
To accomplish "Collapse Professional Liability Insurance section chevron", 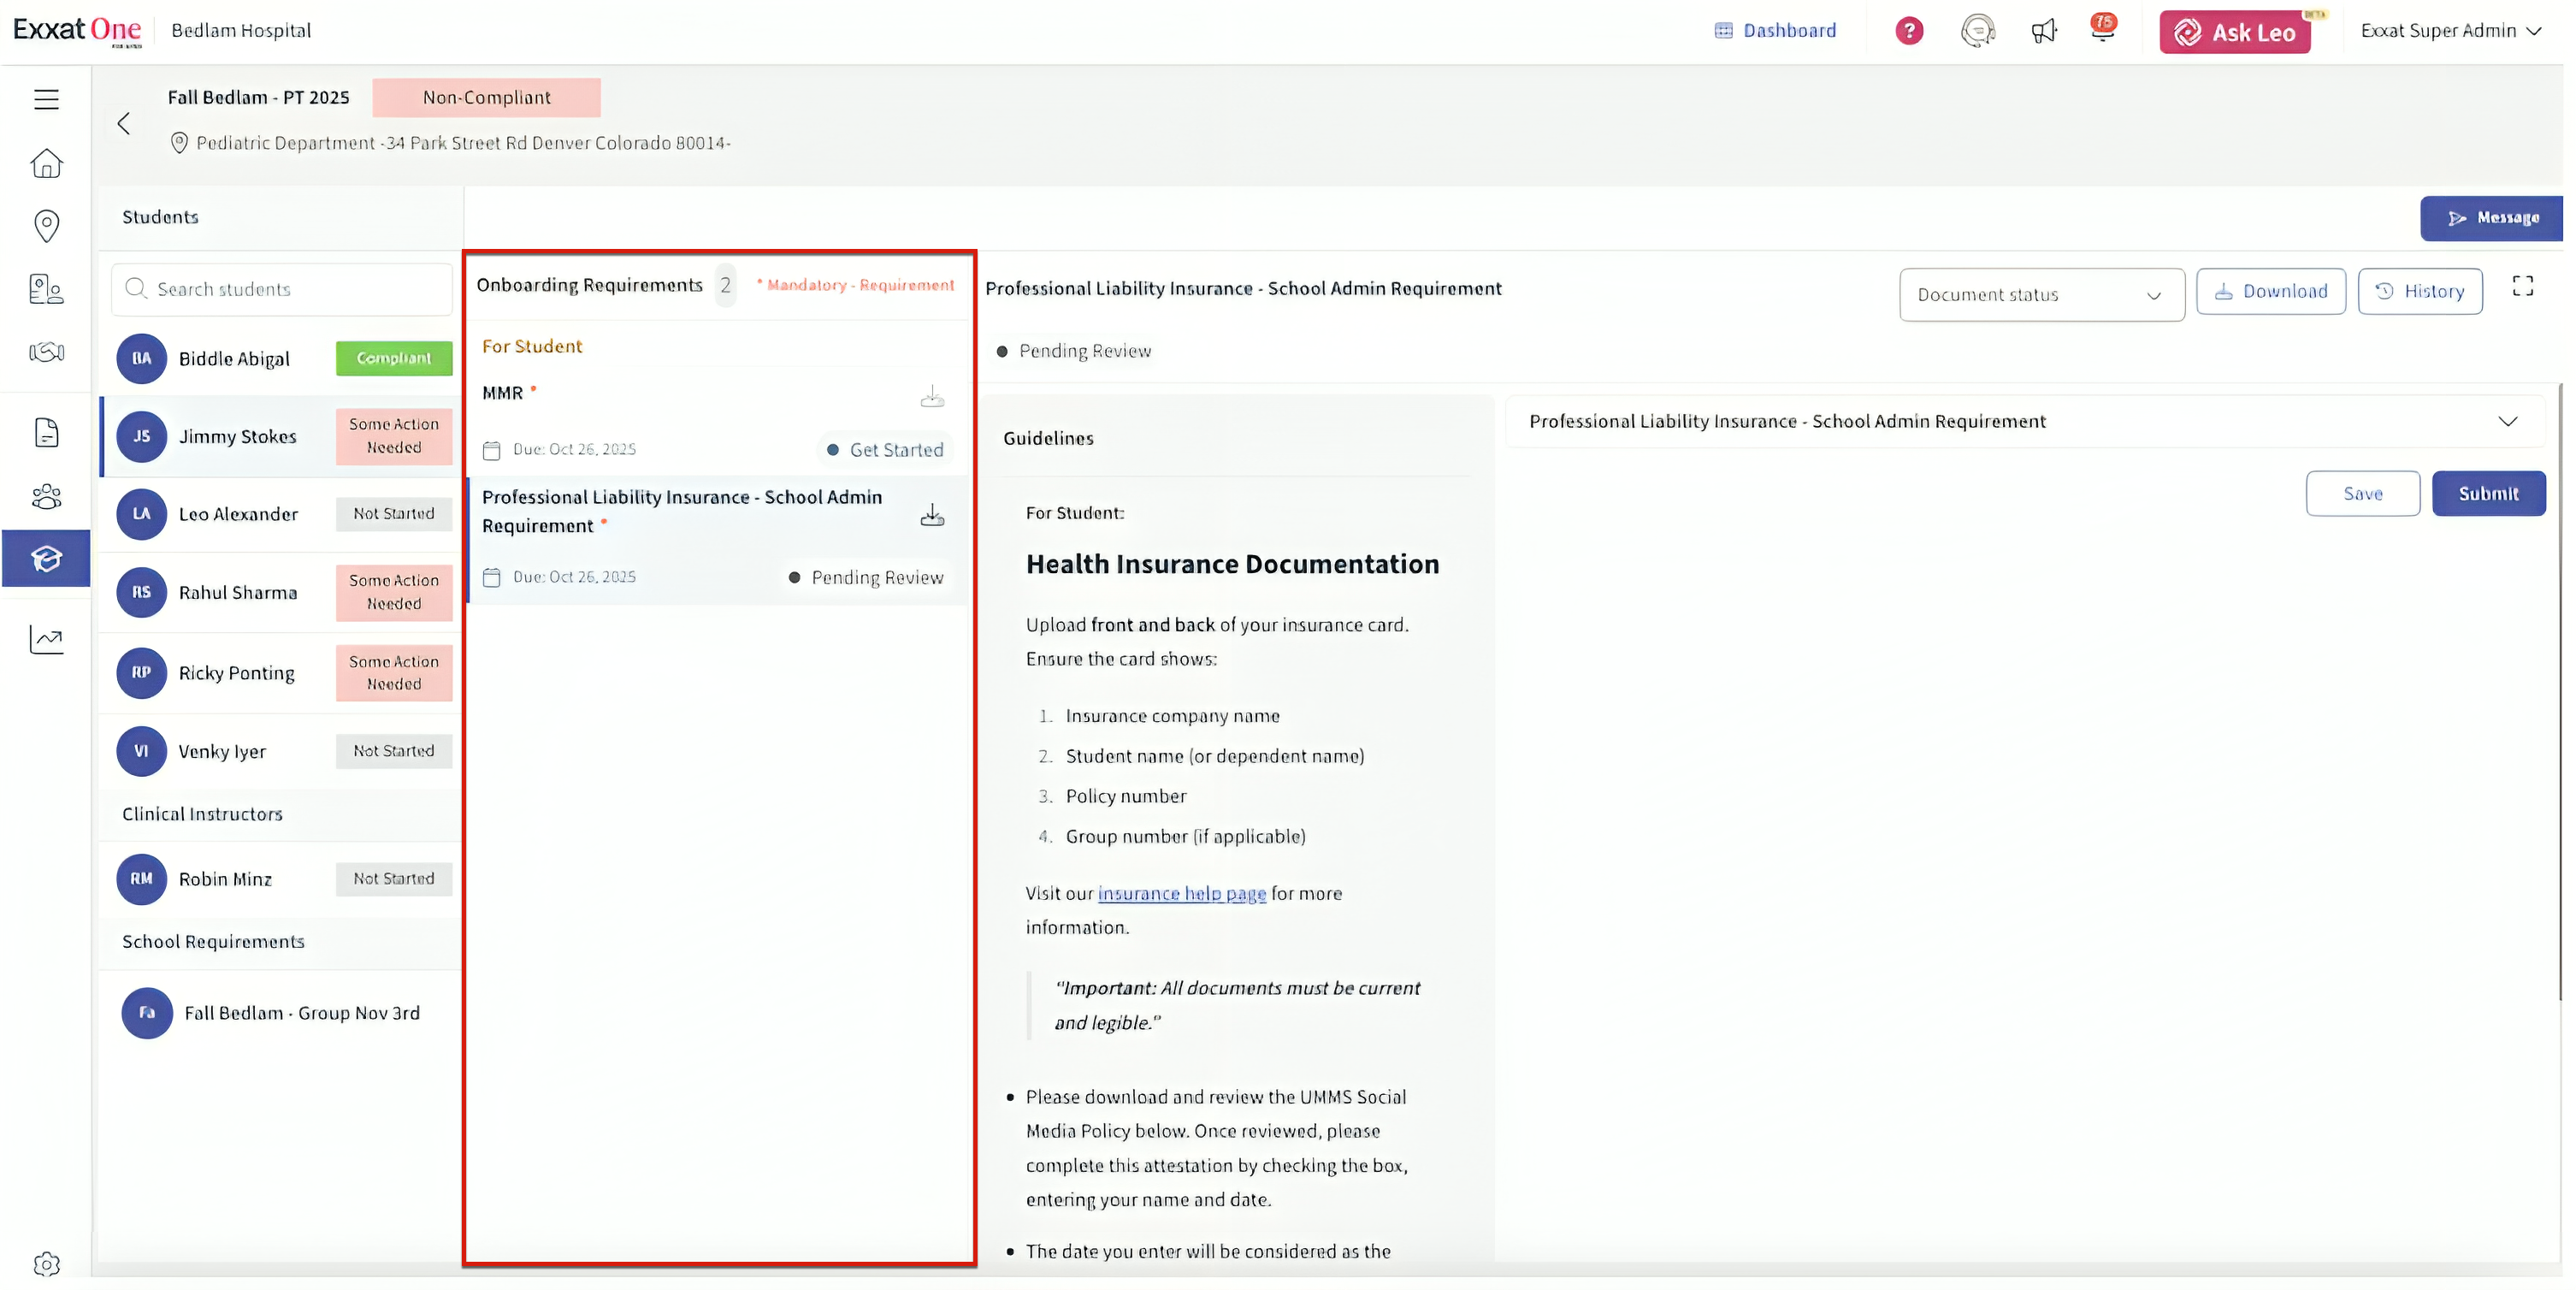I will [2507, 421].
